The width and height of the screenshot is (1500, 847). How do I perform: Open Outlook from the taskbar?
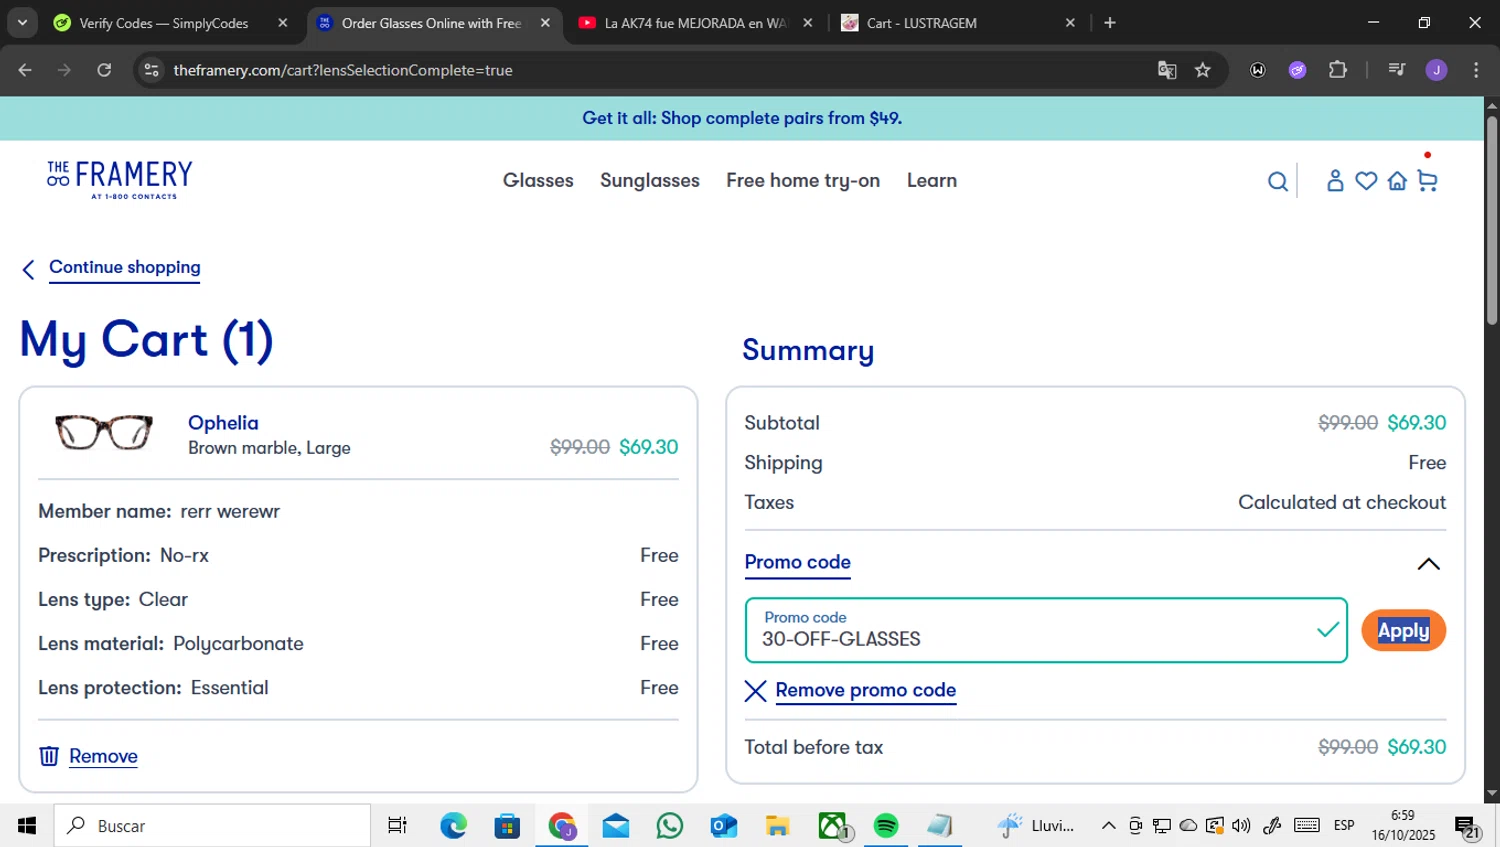724,826
